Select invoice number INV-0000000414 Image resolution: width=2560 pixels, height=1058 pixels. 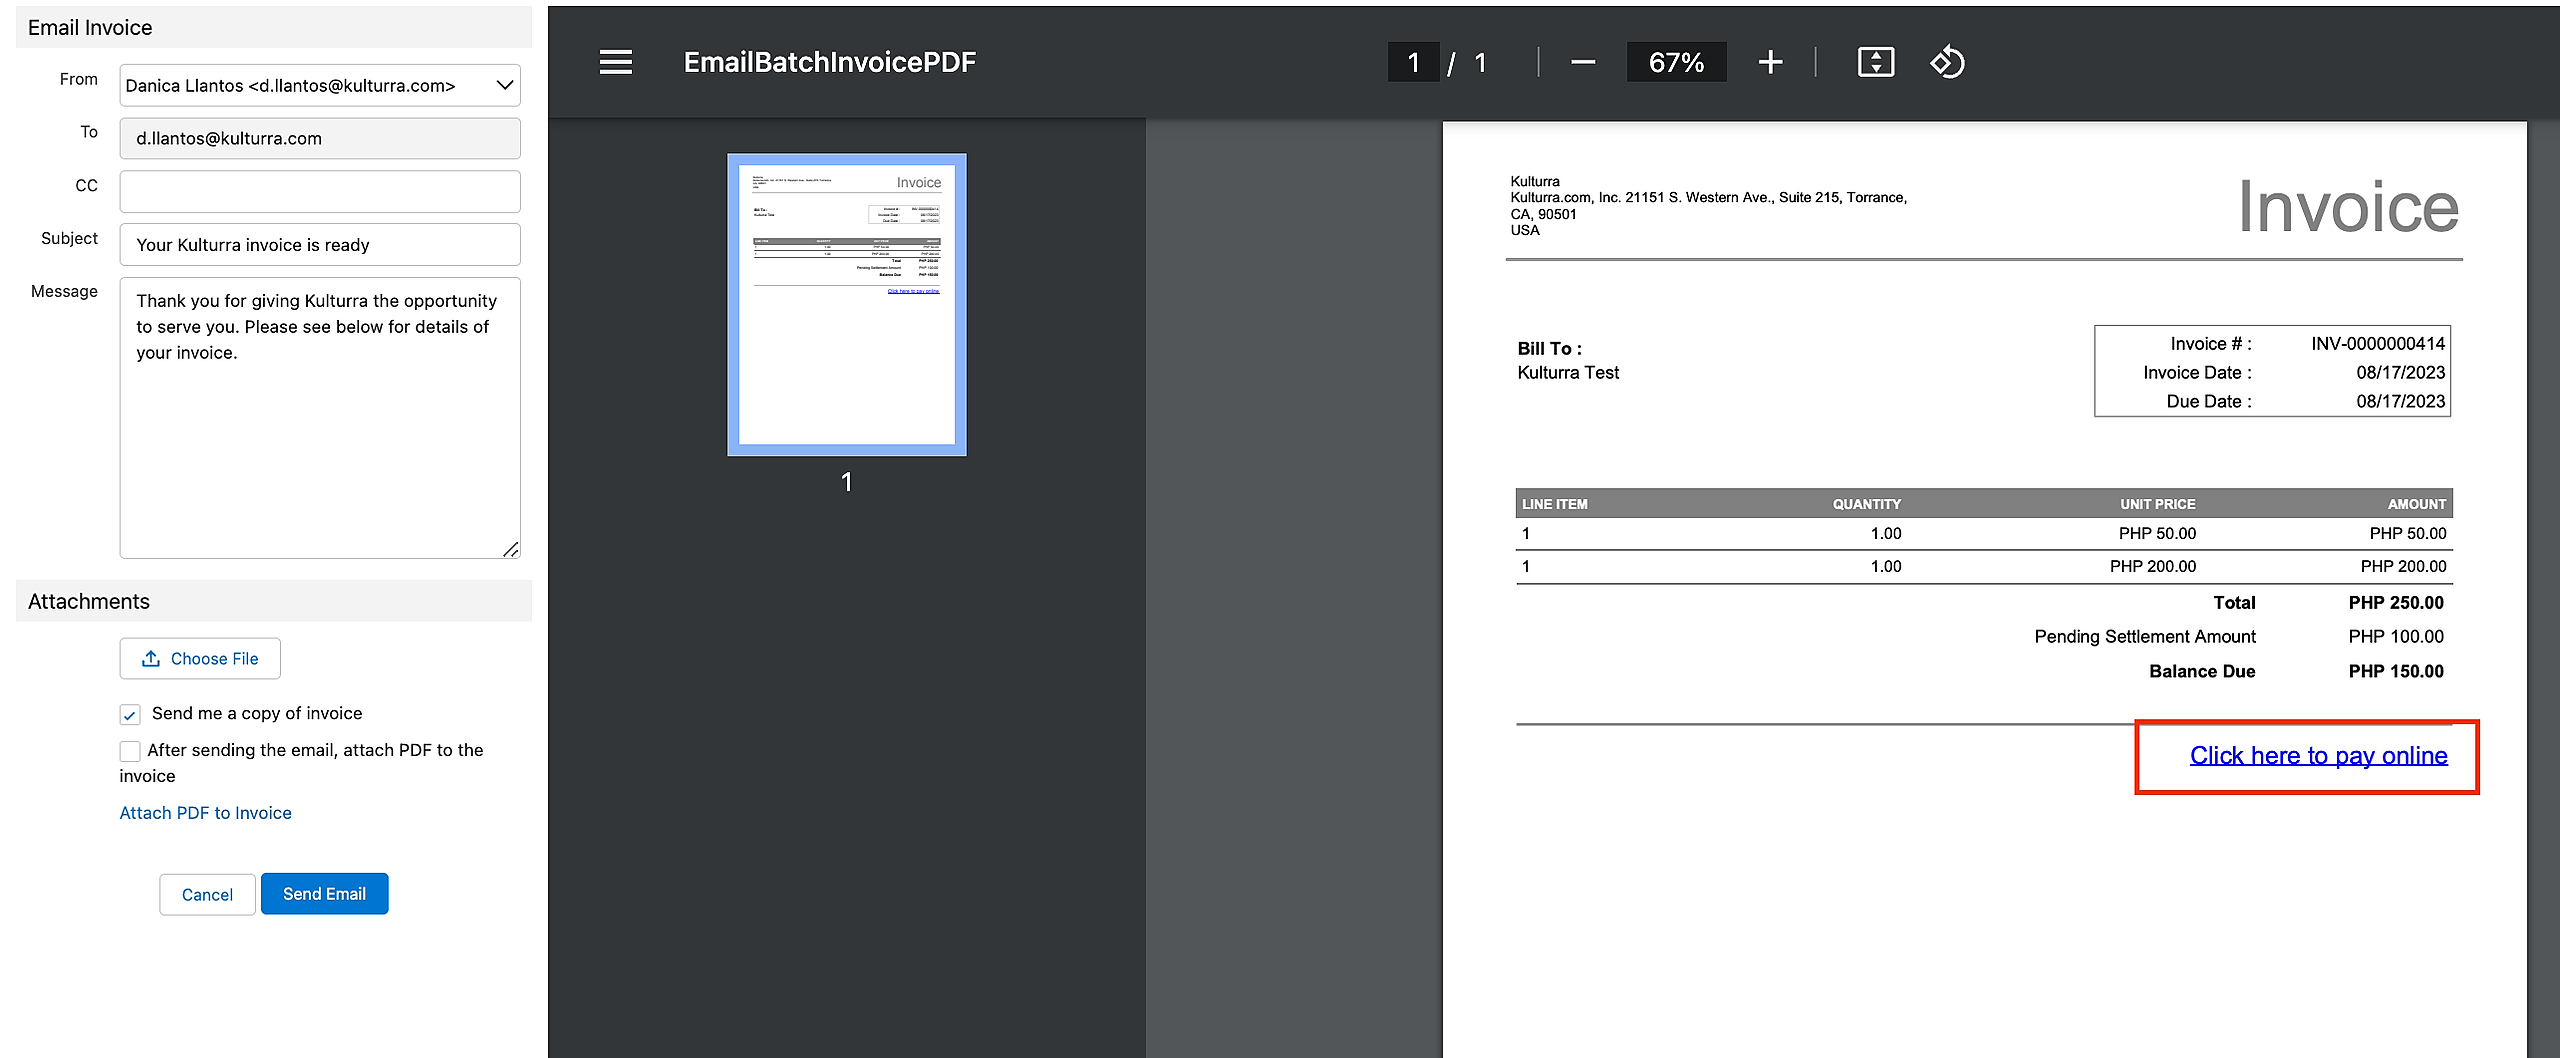click(x=2377, y=344)
